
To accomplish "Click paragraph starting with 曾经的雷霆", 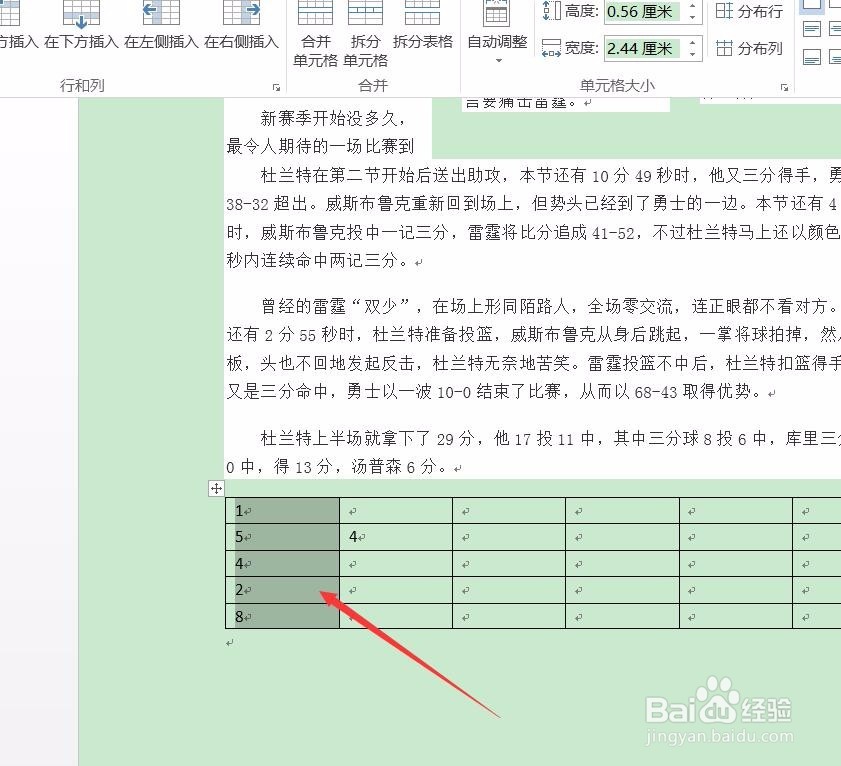I will tap(533, 349).
